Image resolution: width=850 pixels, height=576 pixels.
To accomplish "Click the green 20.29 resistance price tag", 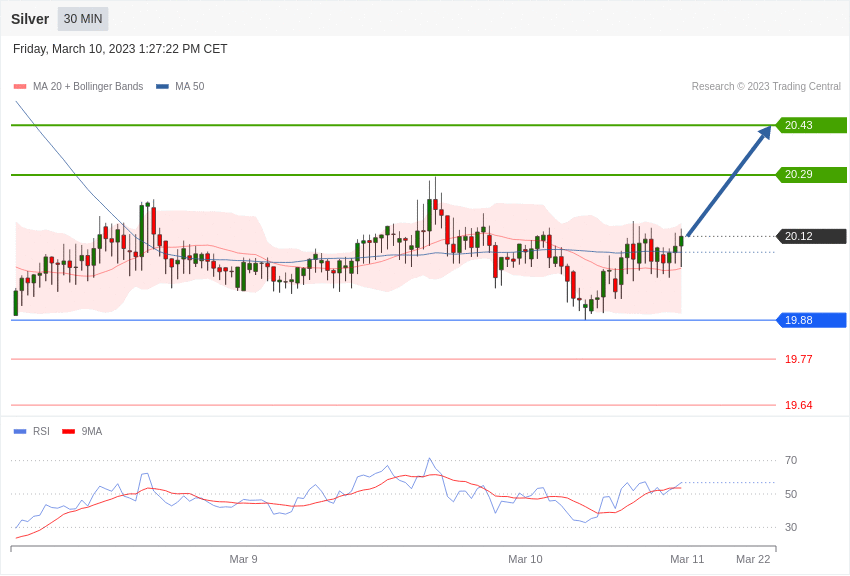I will tap(812, 174).
